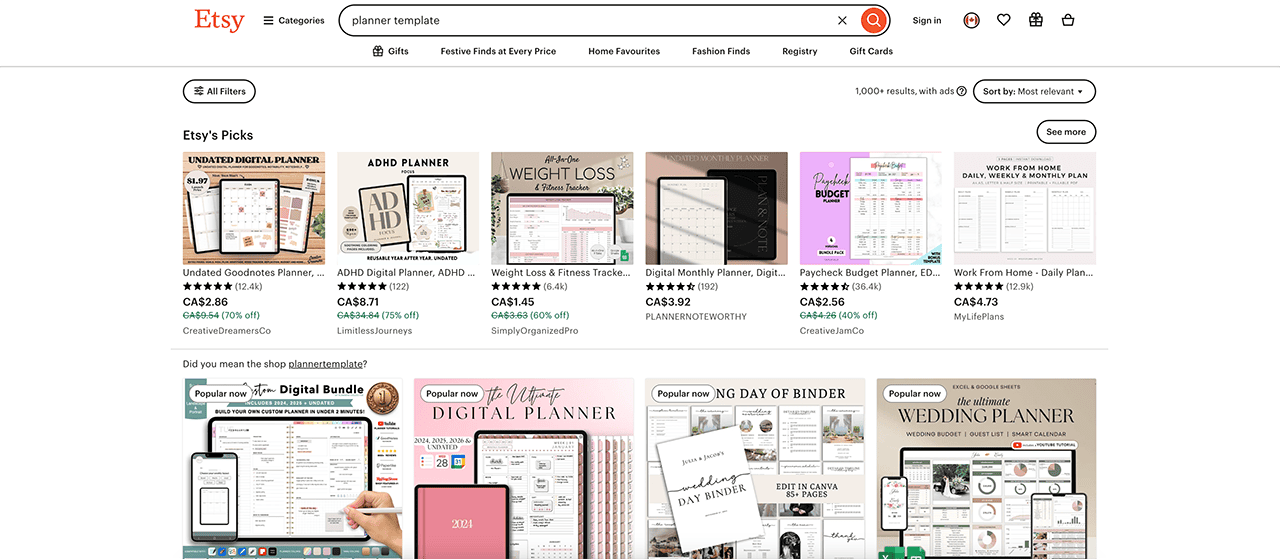Open Registry nav item
This screenshot has height=559, width=1280.
coord(800,51)
